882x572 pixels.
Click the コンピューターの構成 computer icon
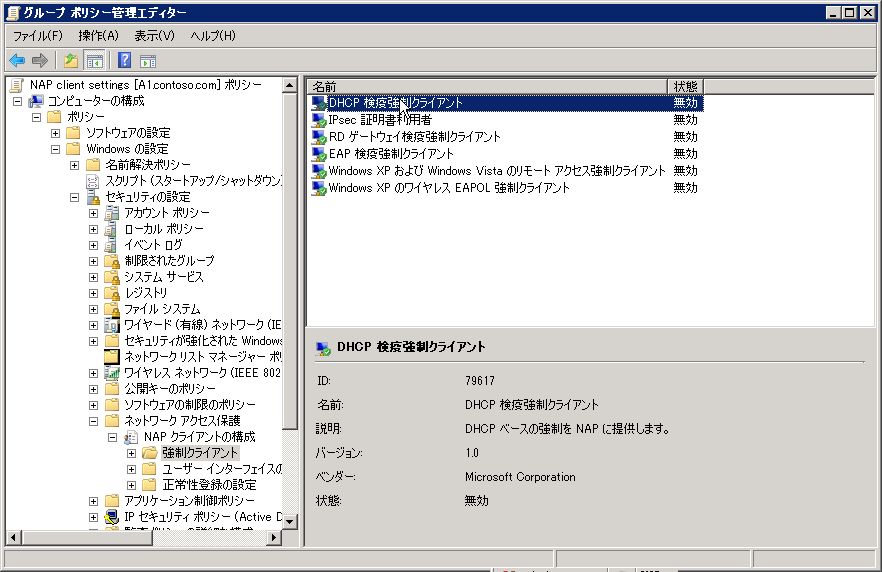[37, 101]
